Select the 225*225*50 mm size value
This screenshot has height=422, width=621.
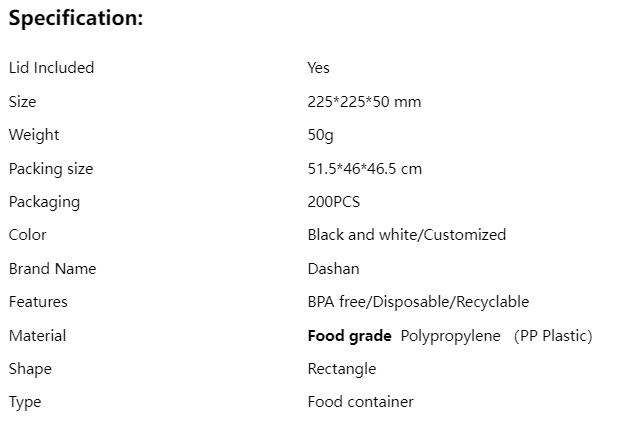(x=364, y=102)
